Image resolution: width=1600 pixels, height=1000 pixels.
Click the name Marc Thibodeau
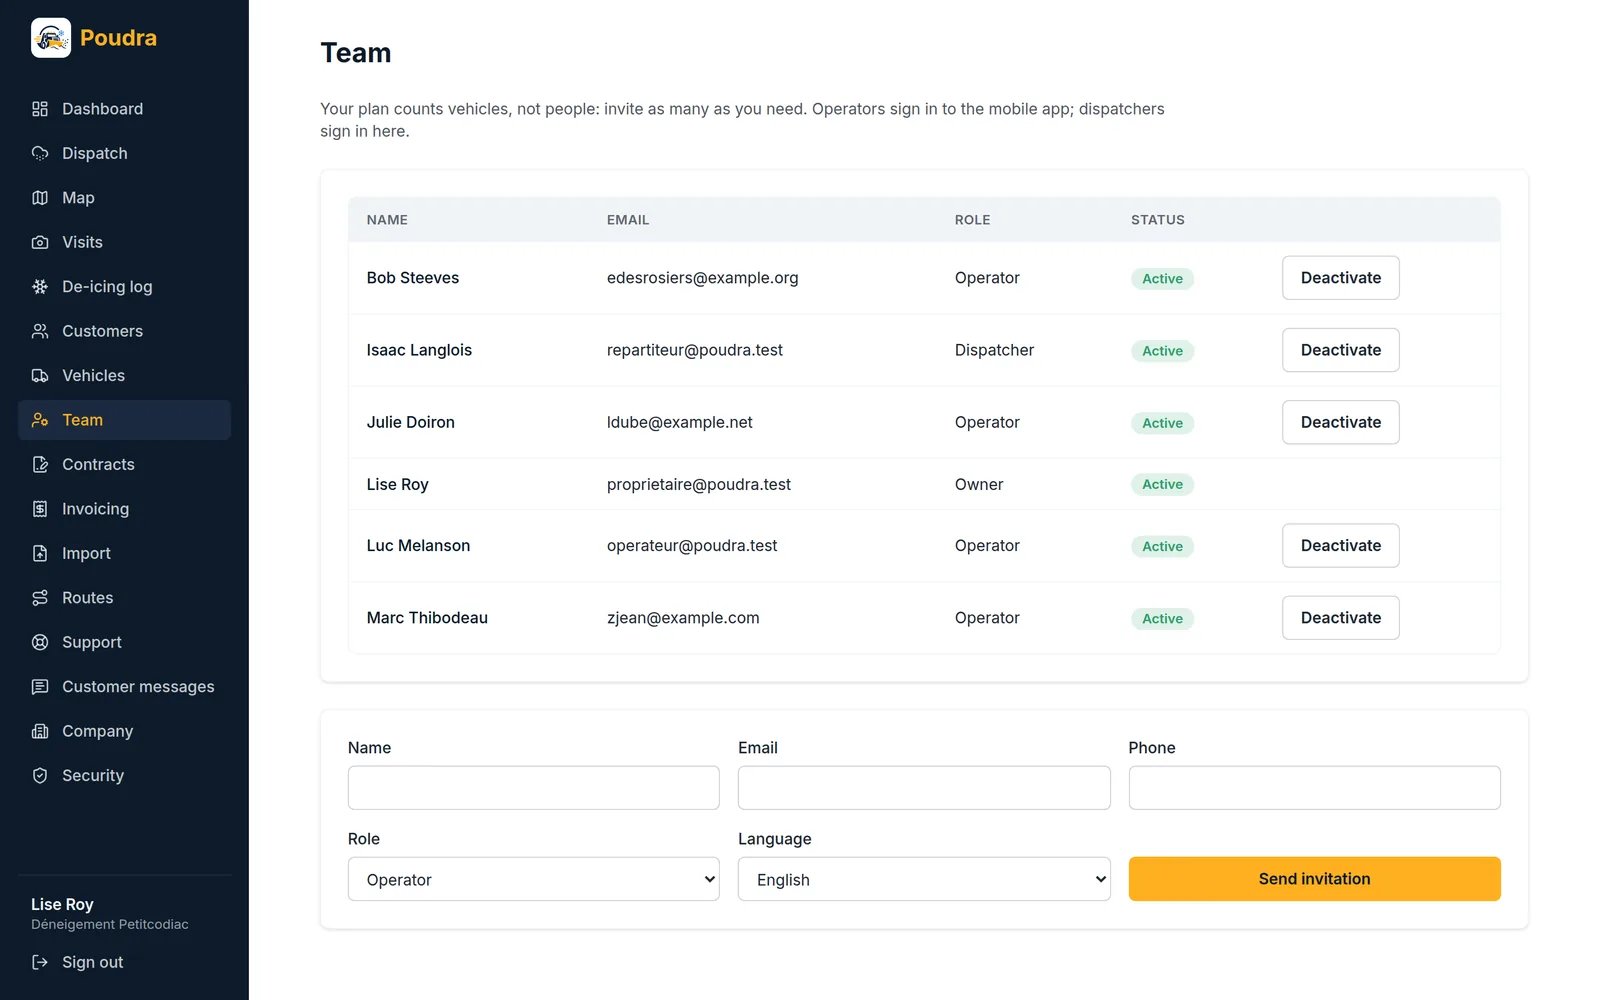click(x=427, y=618)
